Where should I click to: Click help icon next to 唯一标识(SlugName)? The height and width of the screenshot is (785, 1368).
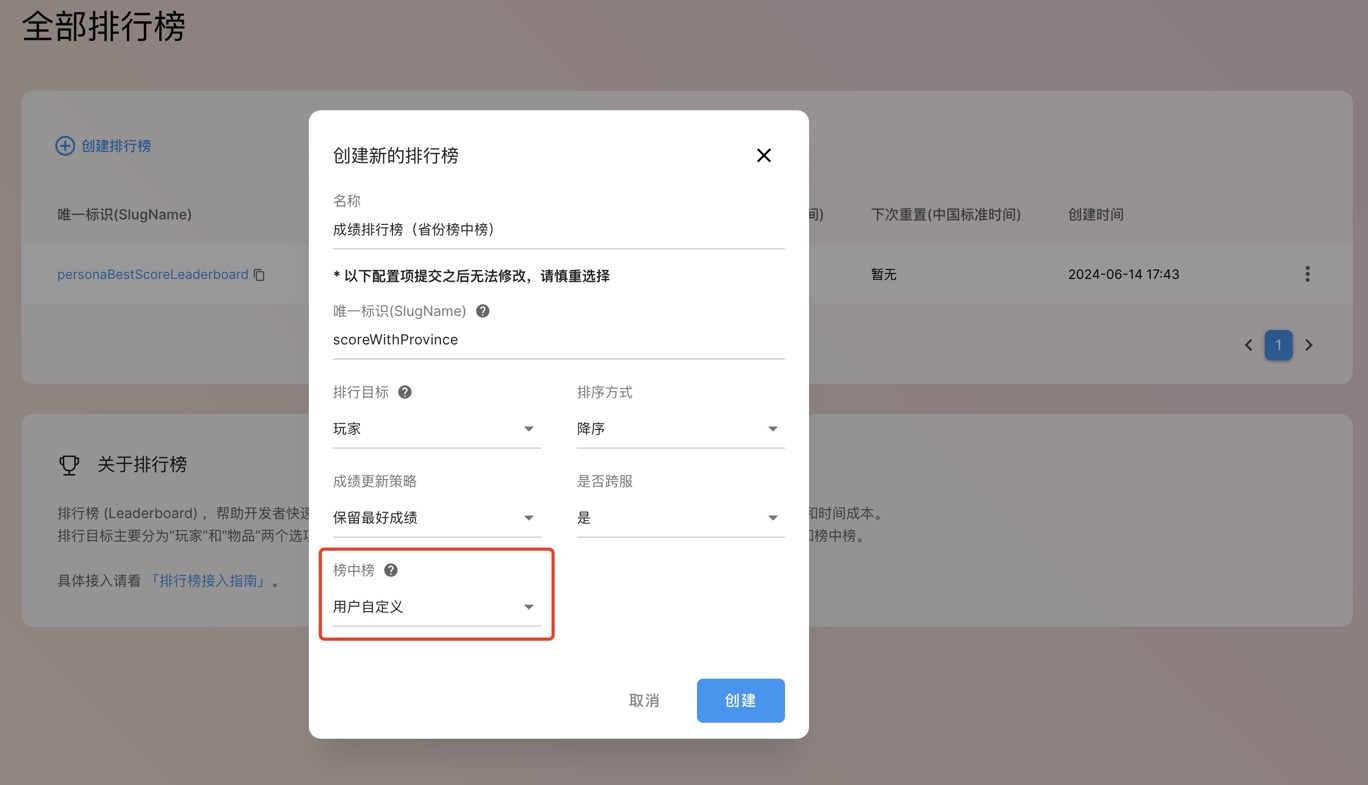click(x=483, y=311)
